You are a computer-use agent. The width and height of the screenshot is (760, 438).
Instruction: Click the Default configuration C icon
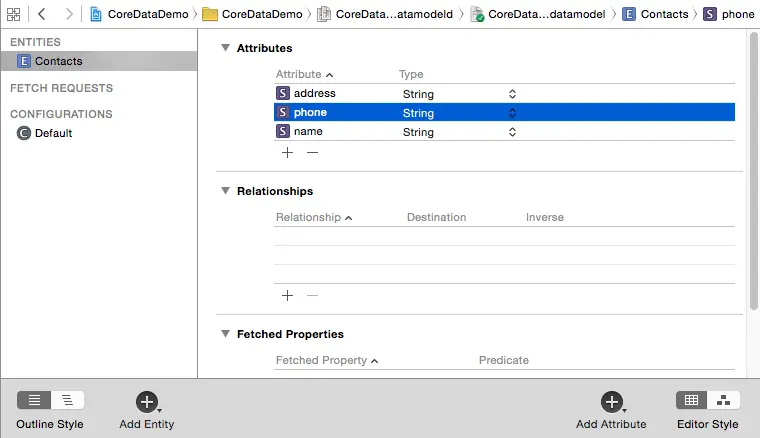click(x=23, y=133)
